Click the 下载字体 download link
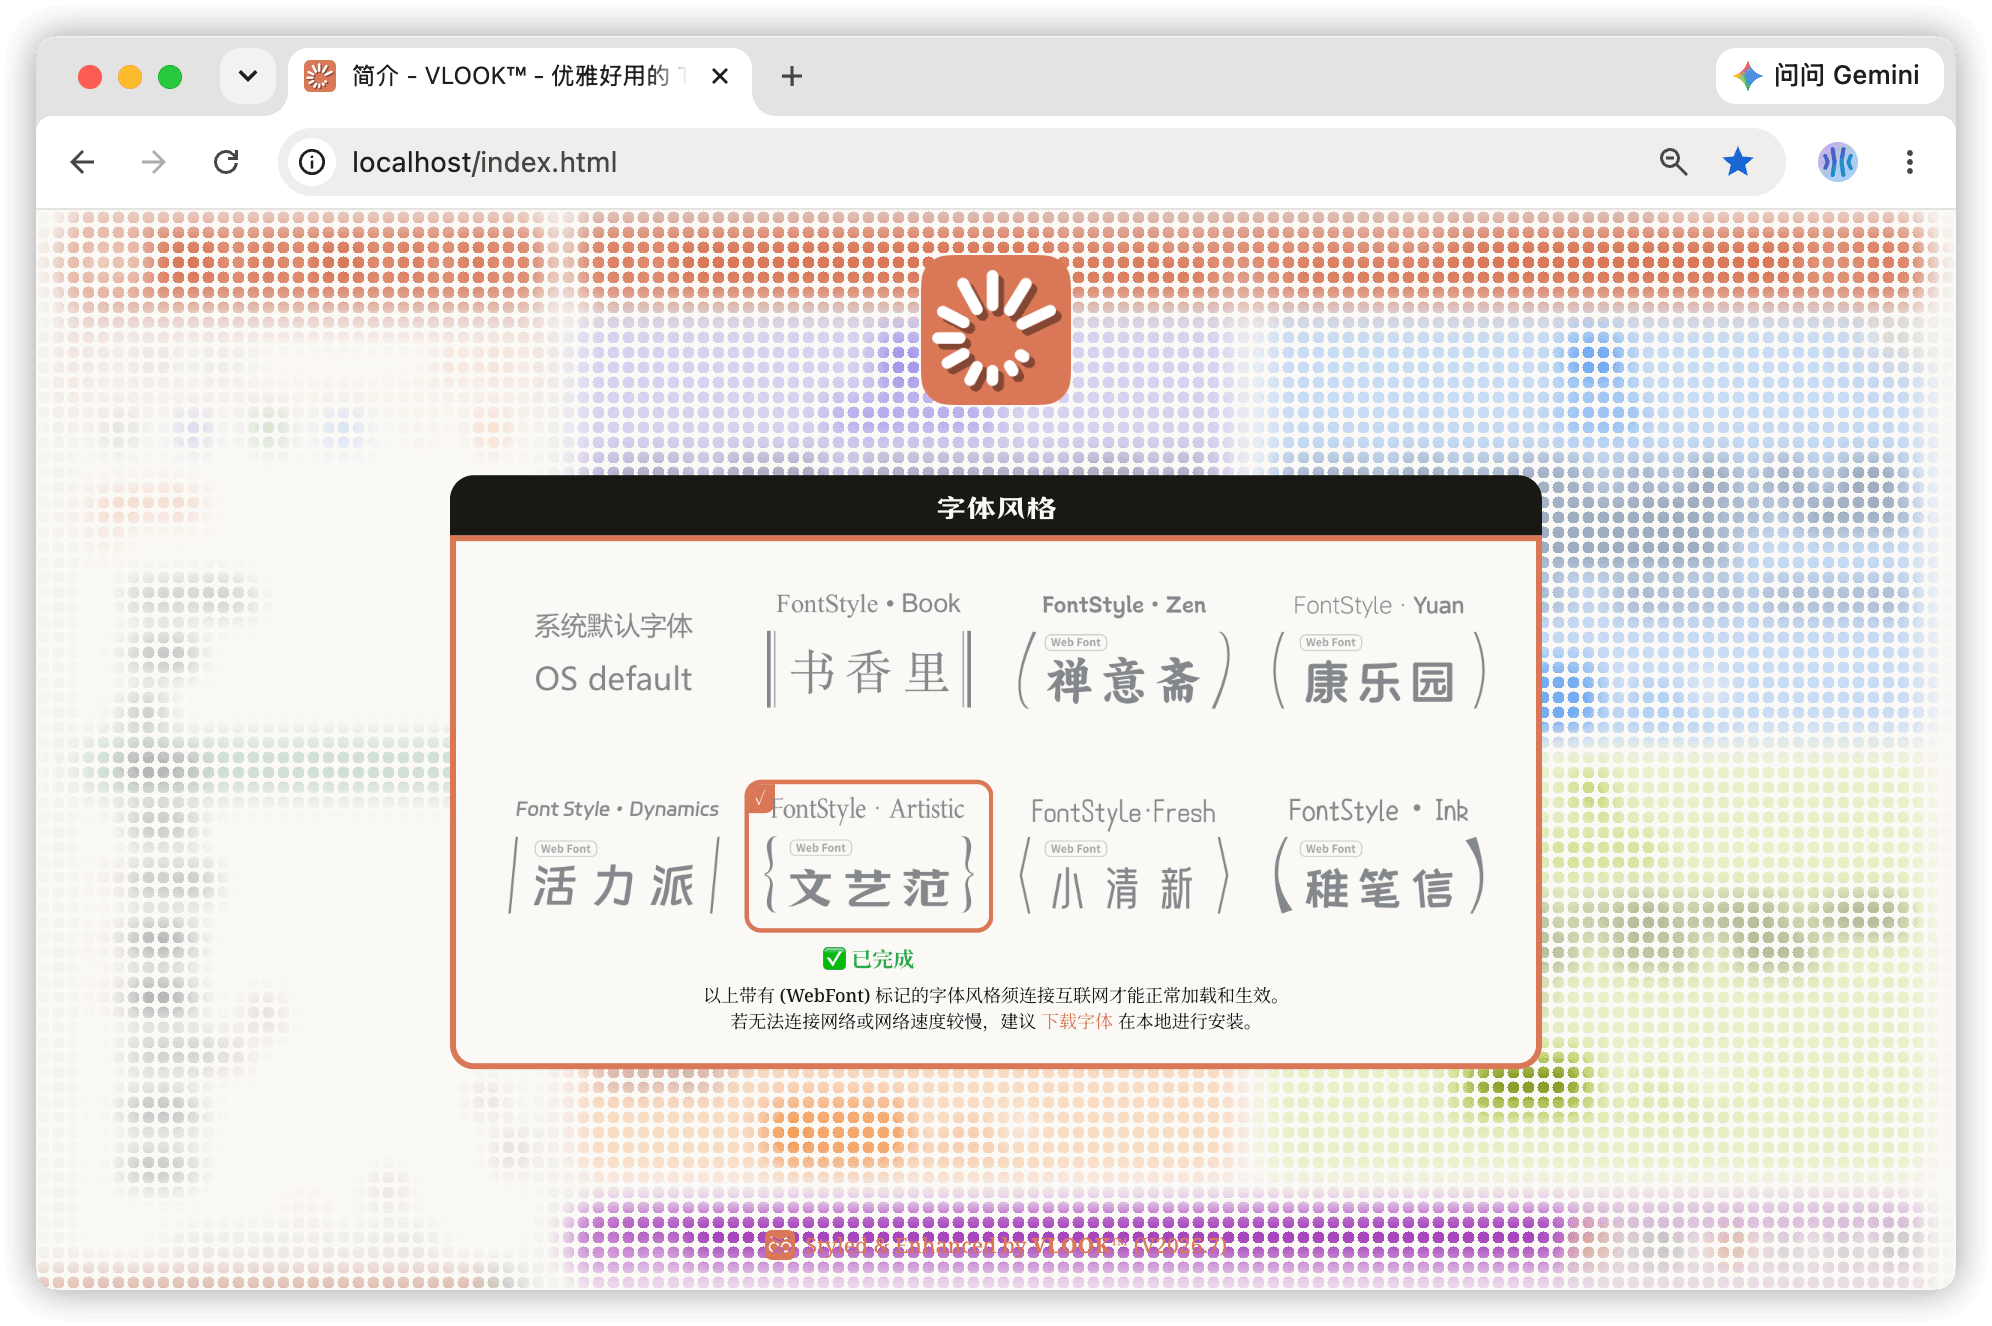 point(1077,1021)
